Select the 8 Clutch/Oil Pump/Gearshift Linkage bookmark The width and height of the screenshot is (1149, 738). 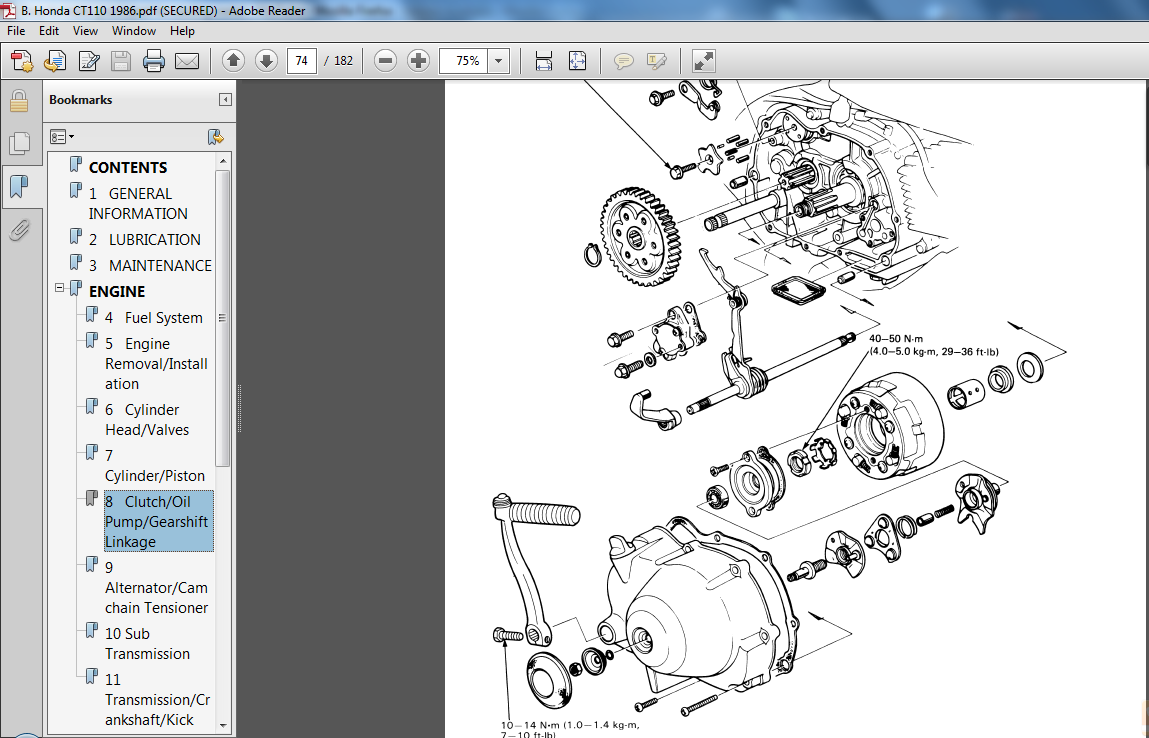158,521
